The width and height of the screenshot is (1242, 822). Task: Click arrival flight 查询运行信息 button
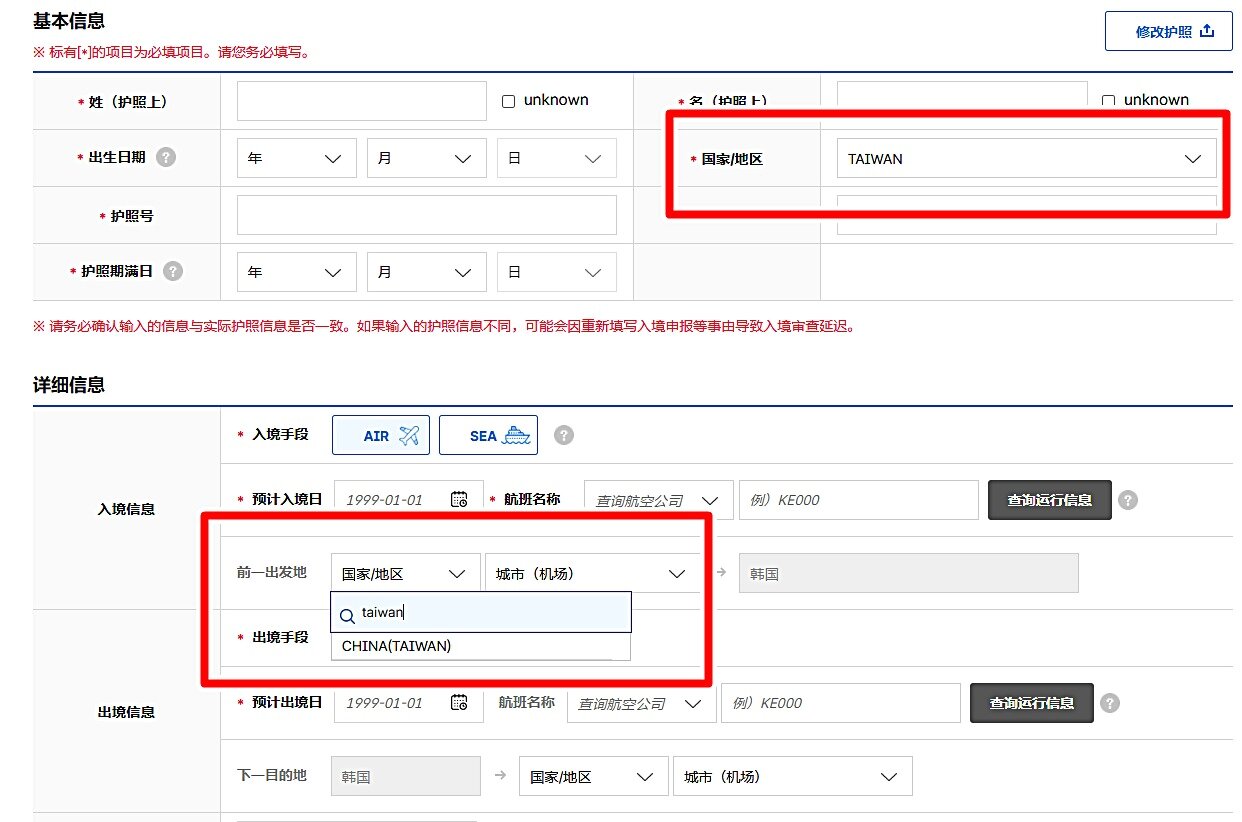click(1049, 500)
